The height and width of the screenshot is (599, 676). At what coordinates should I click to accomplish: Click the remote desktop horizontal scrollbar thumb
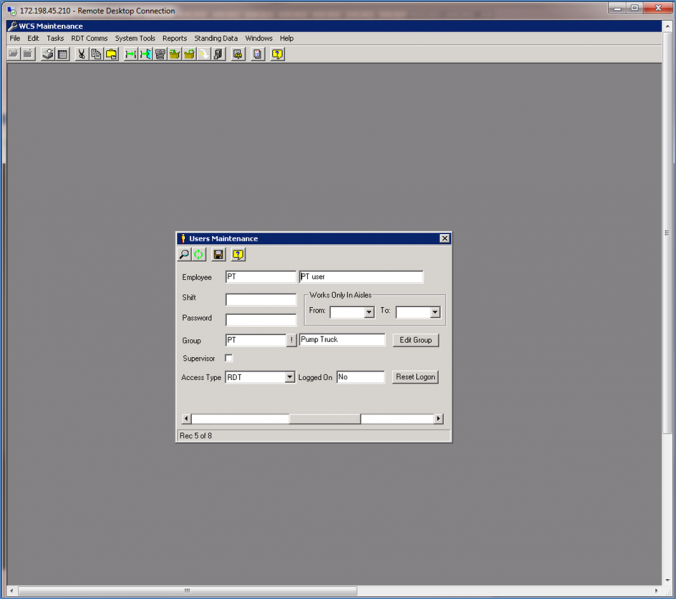click(188, 590)
